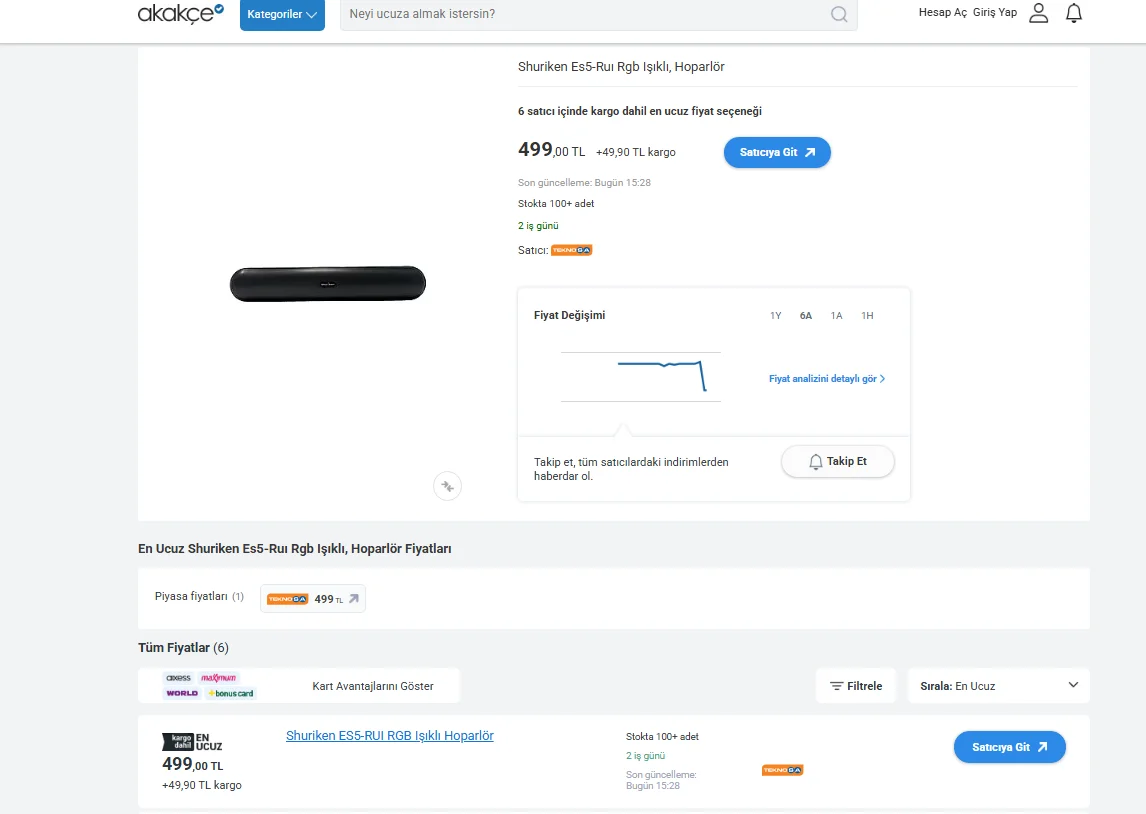Open the akakçe logo home link
This screenshot has width=1146, height=814.
[x=181, y=13]
